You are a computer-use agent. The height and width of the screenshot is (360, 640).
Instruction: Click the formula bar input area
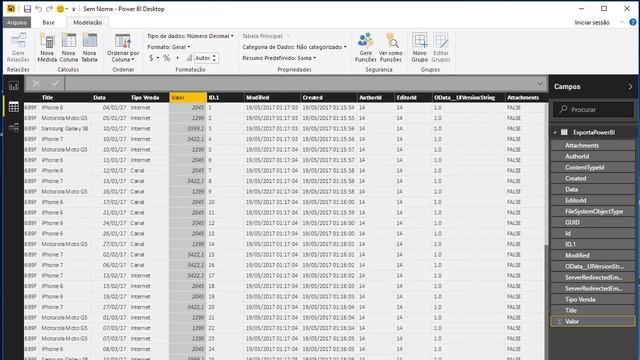click(x=300, y=84)
